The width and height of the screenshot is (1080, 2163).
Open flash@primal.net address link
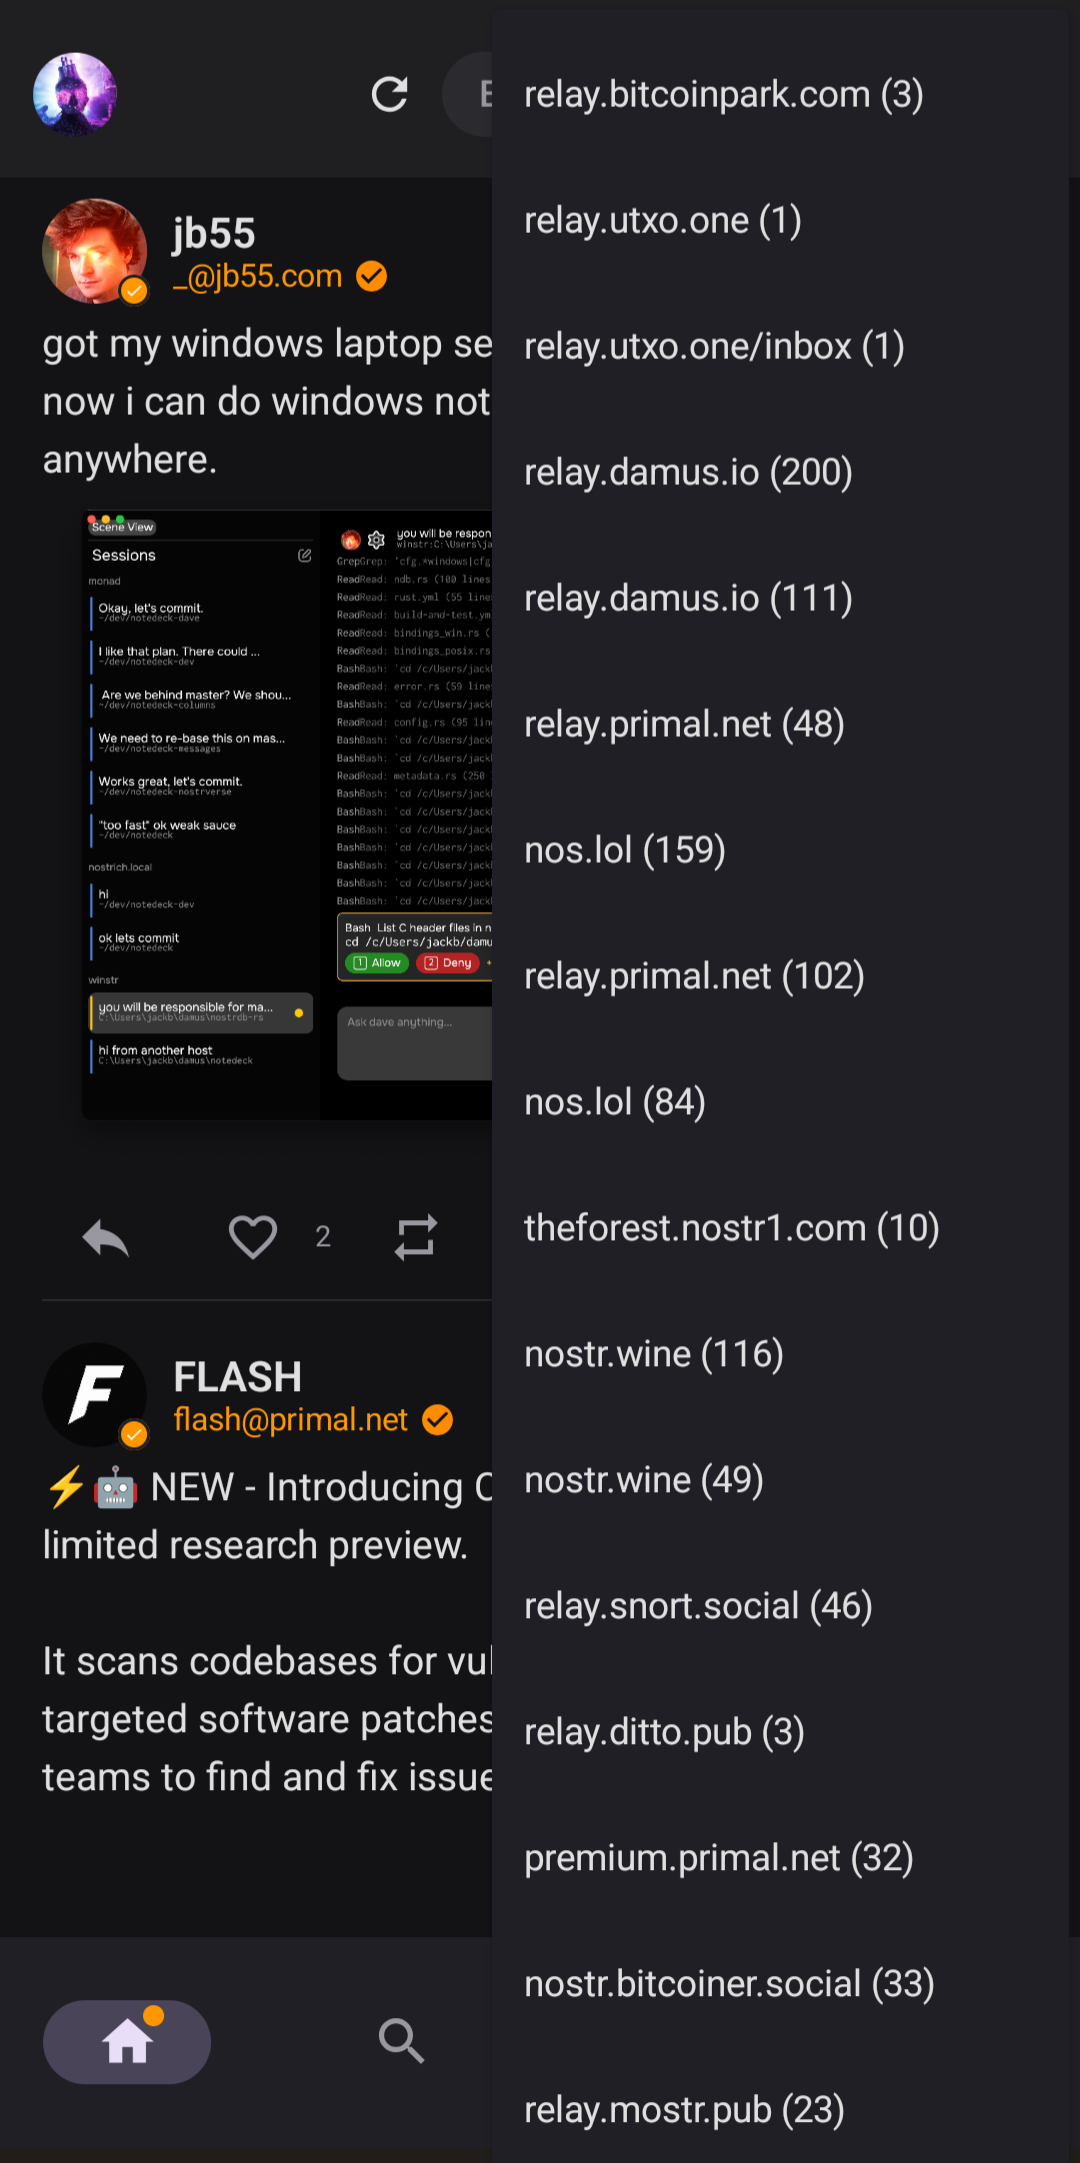tap(291, 1420)
